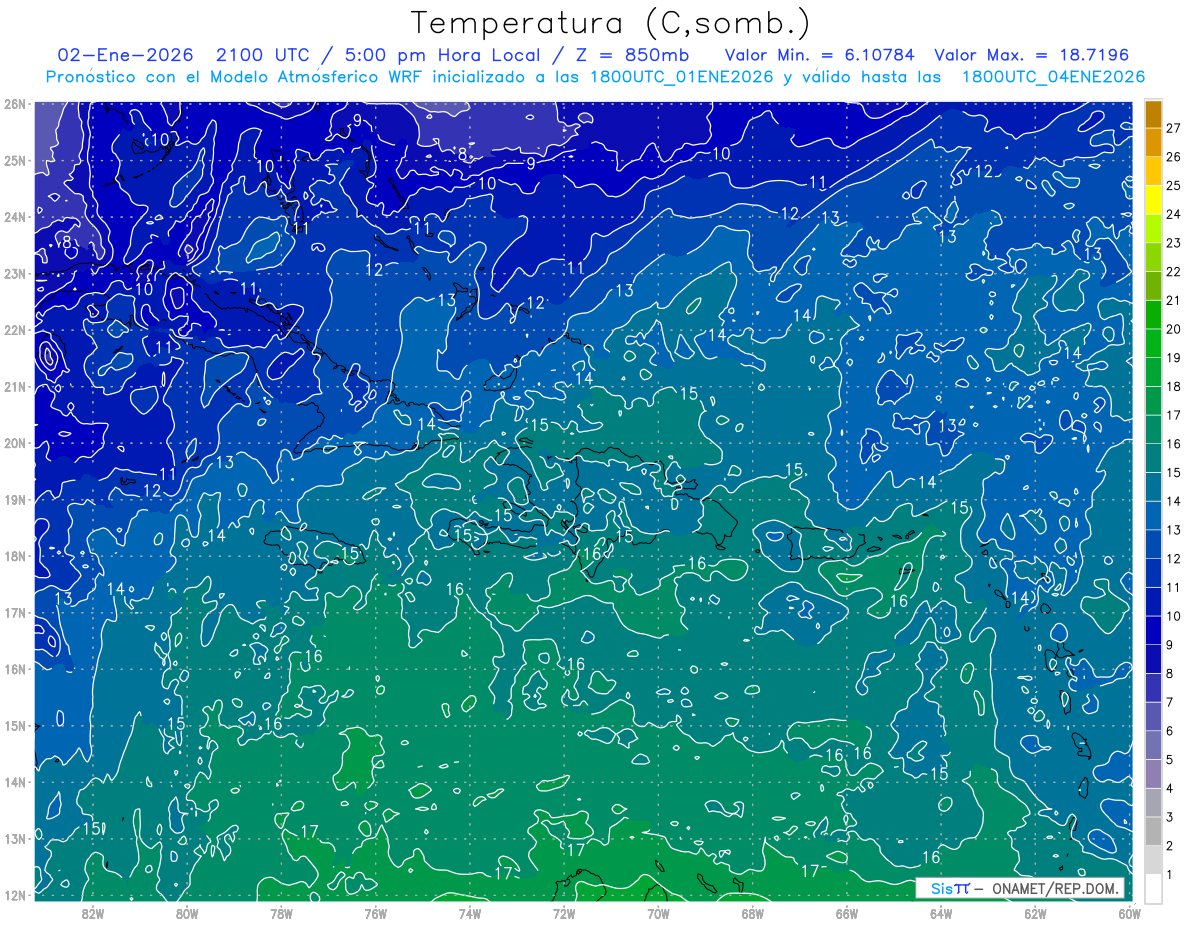Click the "64W" longitude axis label
The image size is (1200, 927).
tap(941, 912)
